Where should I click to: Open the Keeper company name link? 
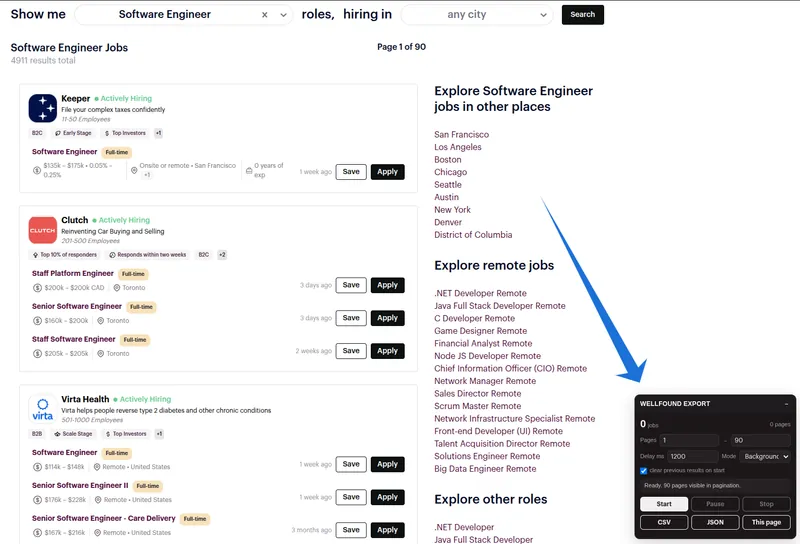(76, 98)
